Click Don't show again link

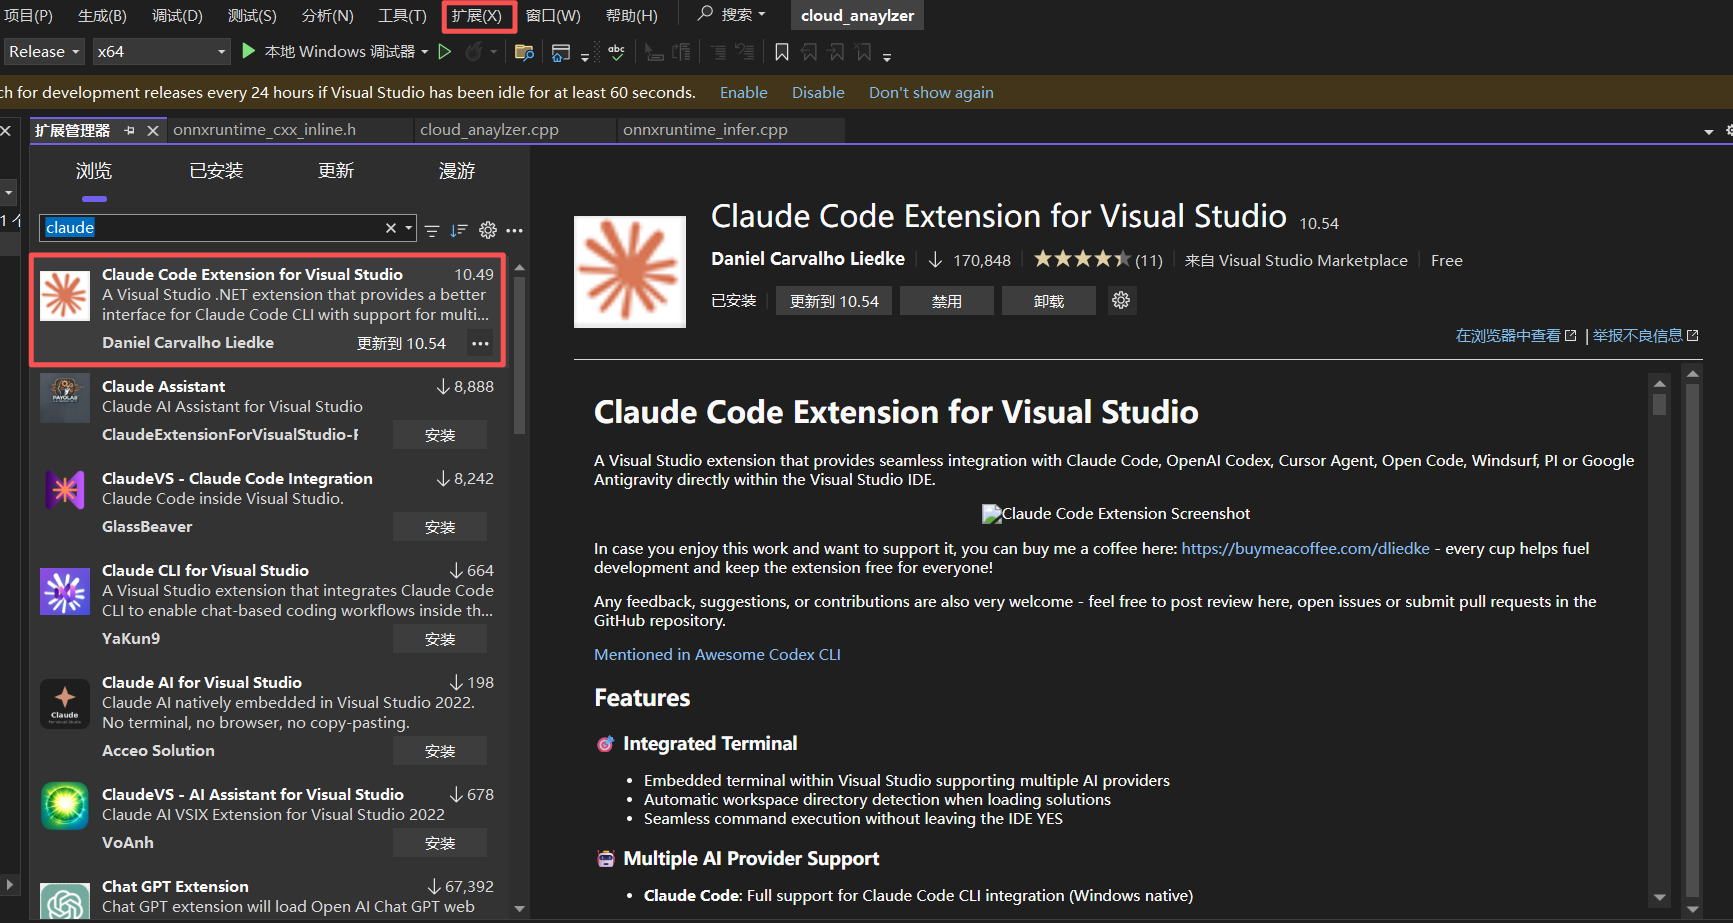tap(931, 92)
